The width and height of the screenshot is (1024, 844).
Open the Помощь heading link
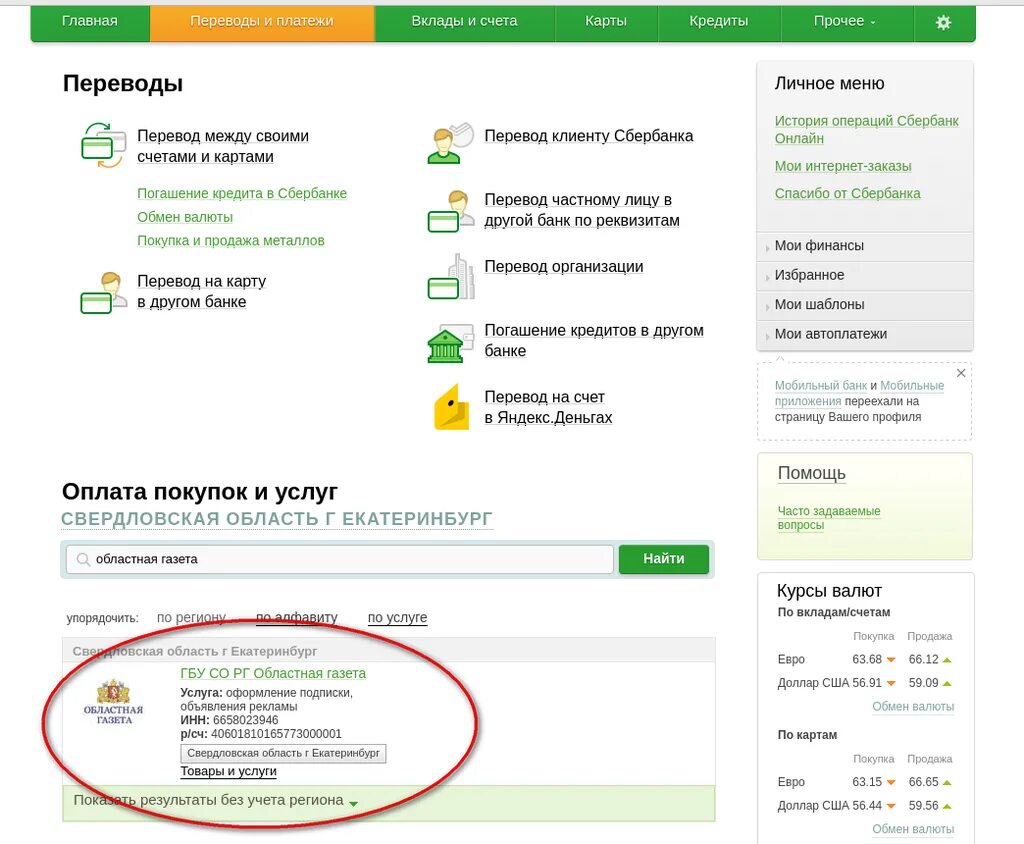tap(811, 473)
